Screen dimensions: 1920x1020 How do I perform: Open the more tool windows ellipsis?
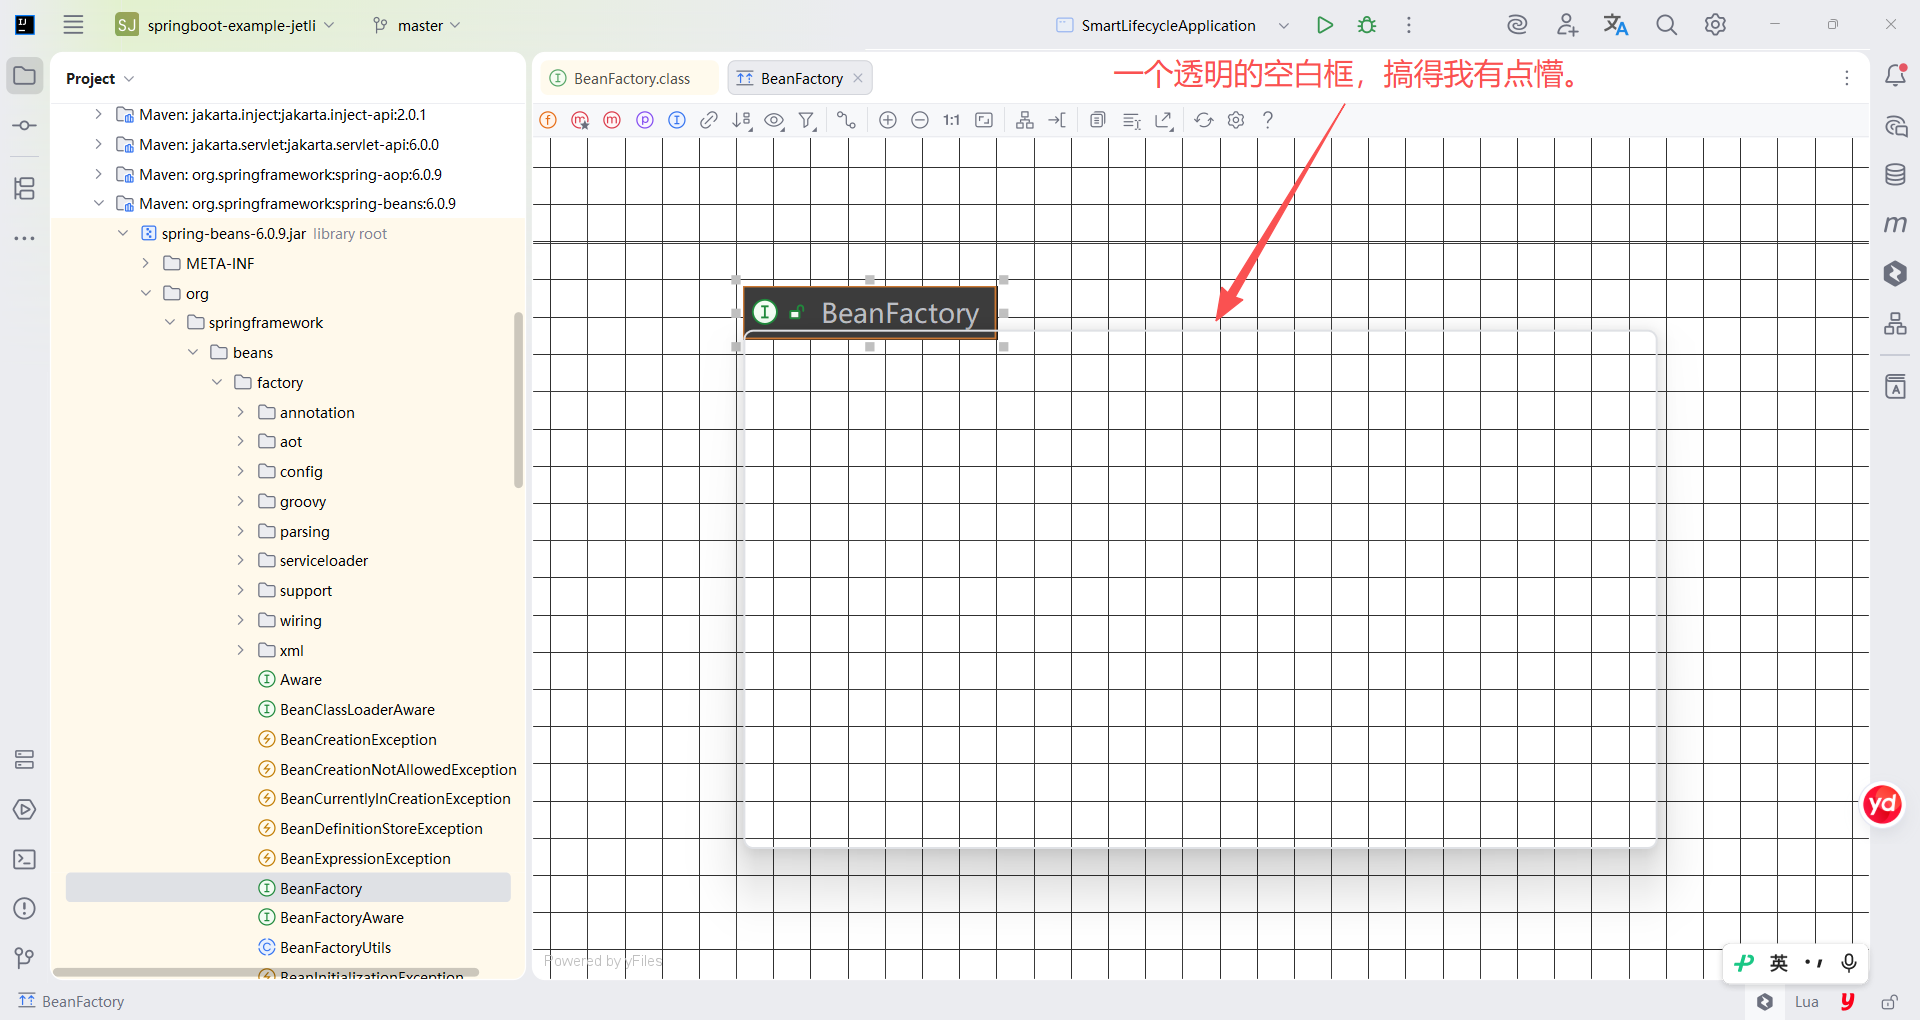pyautogui.click(x=25, y=238)
